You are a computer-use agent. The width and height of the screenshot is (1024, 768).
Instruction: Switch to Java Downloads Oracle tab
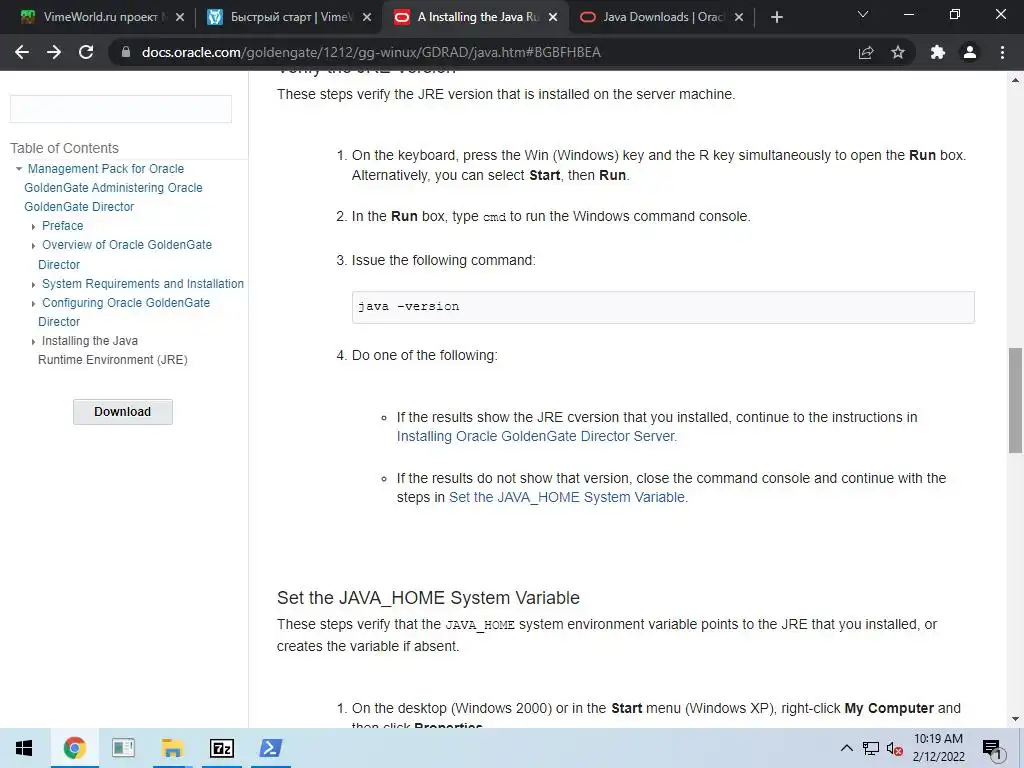(x=662, y=17)
